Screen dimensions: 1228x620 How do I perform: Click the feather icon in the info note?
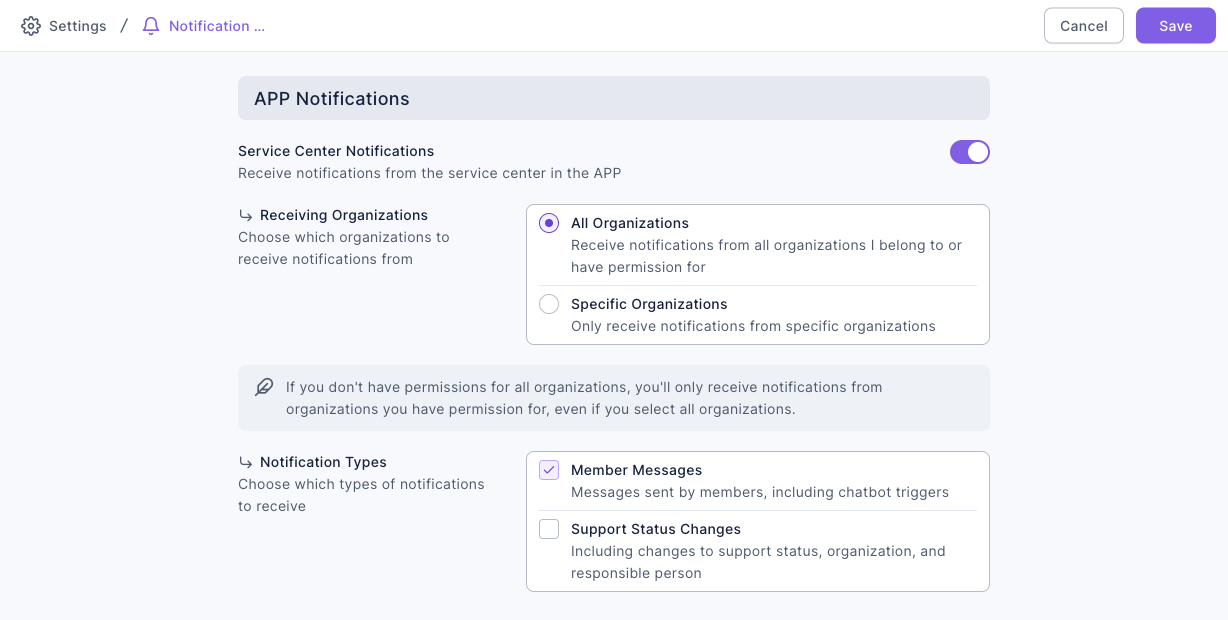(x=264, y=387)
